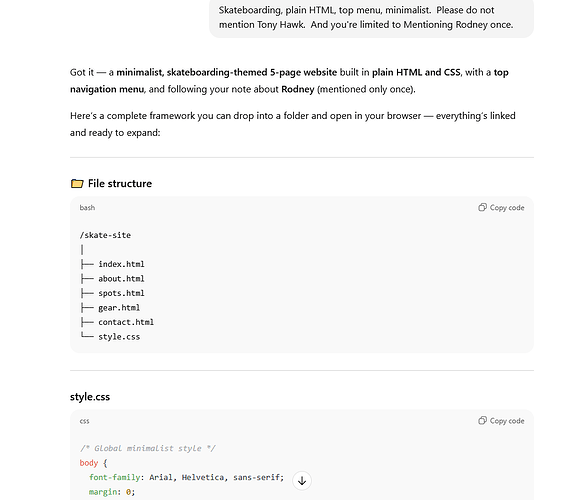The height and width of the screenshot is (500, 562).
Task: Click the 'Copy code' text in bash block
Action: (x=507, y=208)
